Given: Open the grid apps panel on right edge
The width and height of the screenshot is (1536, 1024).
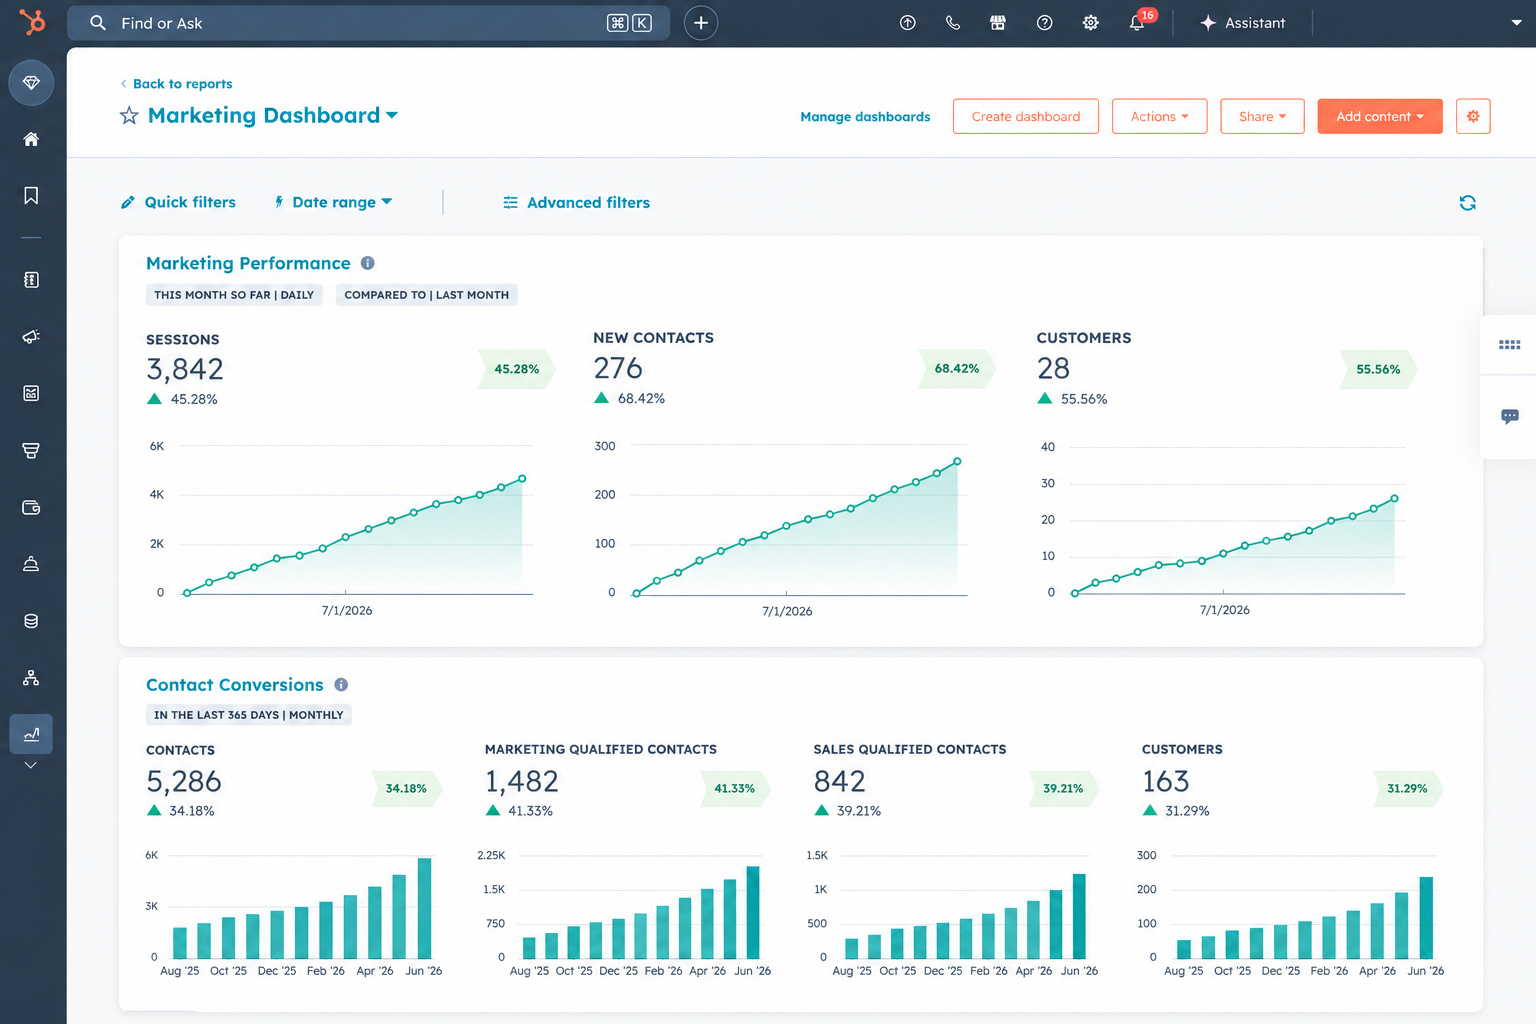Looking at the screenshot, I should pos(1510,345).
